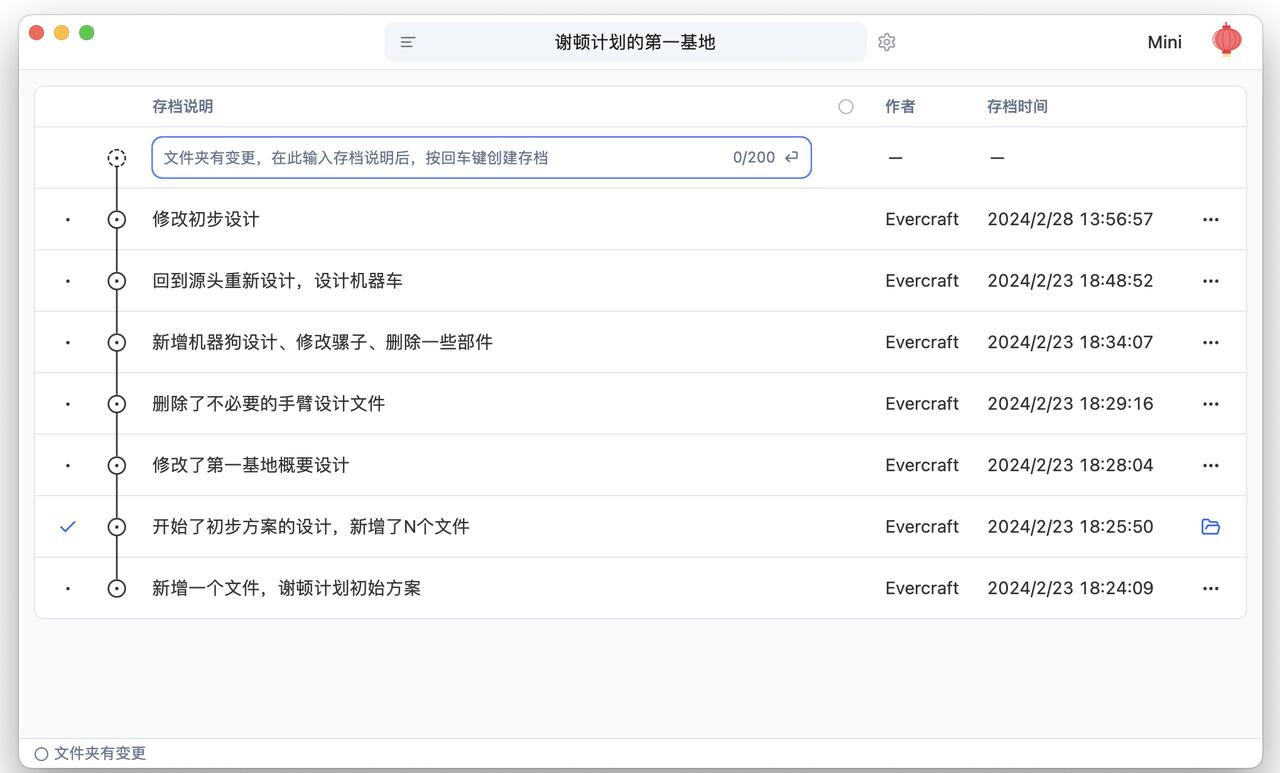Open folder icon for 开始了初步方案的设计 archive
Screen dimensions: 1280x773
tap(1210, 527)
